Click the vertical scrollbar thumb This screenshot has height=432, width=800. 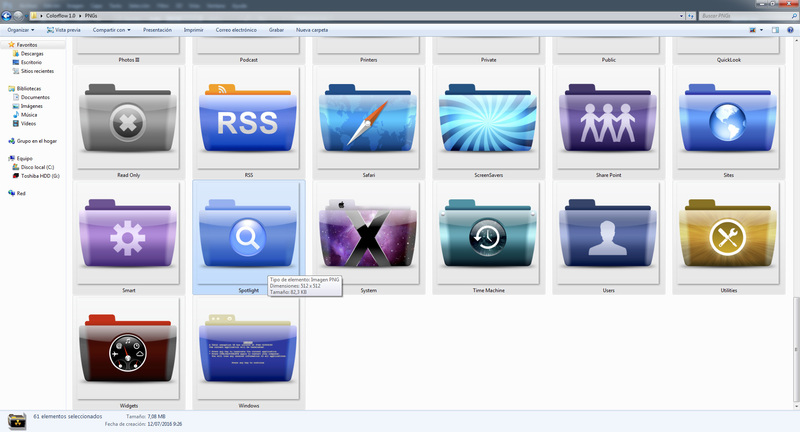[796, 351]
